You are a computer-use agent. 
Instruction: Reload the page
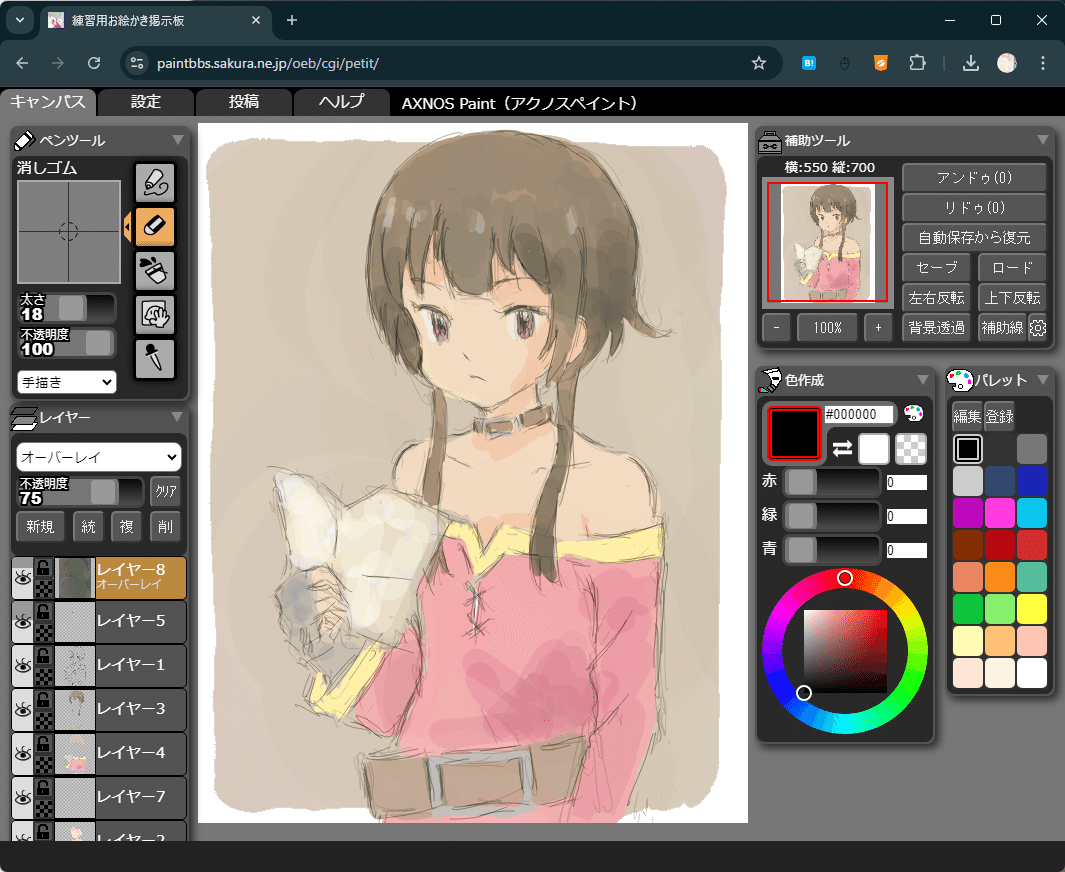tap(94, 63)
